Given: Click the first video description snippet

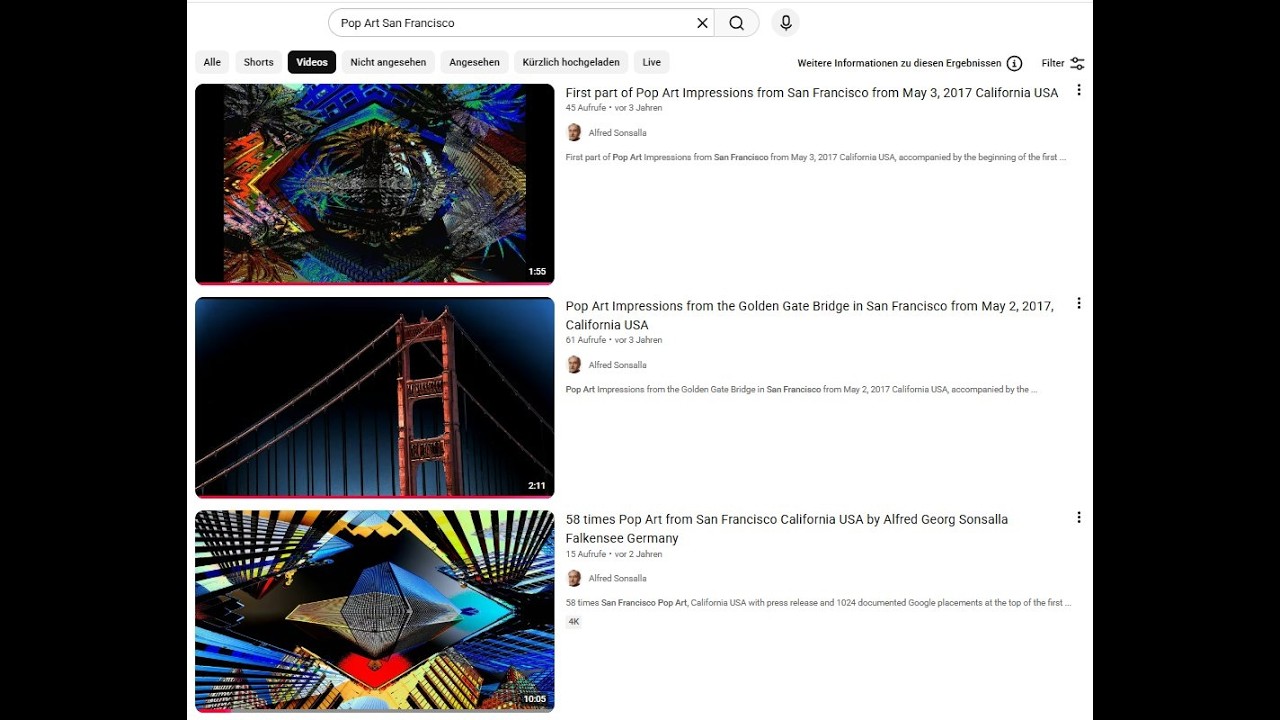Looking at the screenshot, I should click(x=816, y=157).
